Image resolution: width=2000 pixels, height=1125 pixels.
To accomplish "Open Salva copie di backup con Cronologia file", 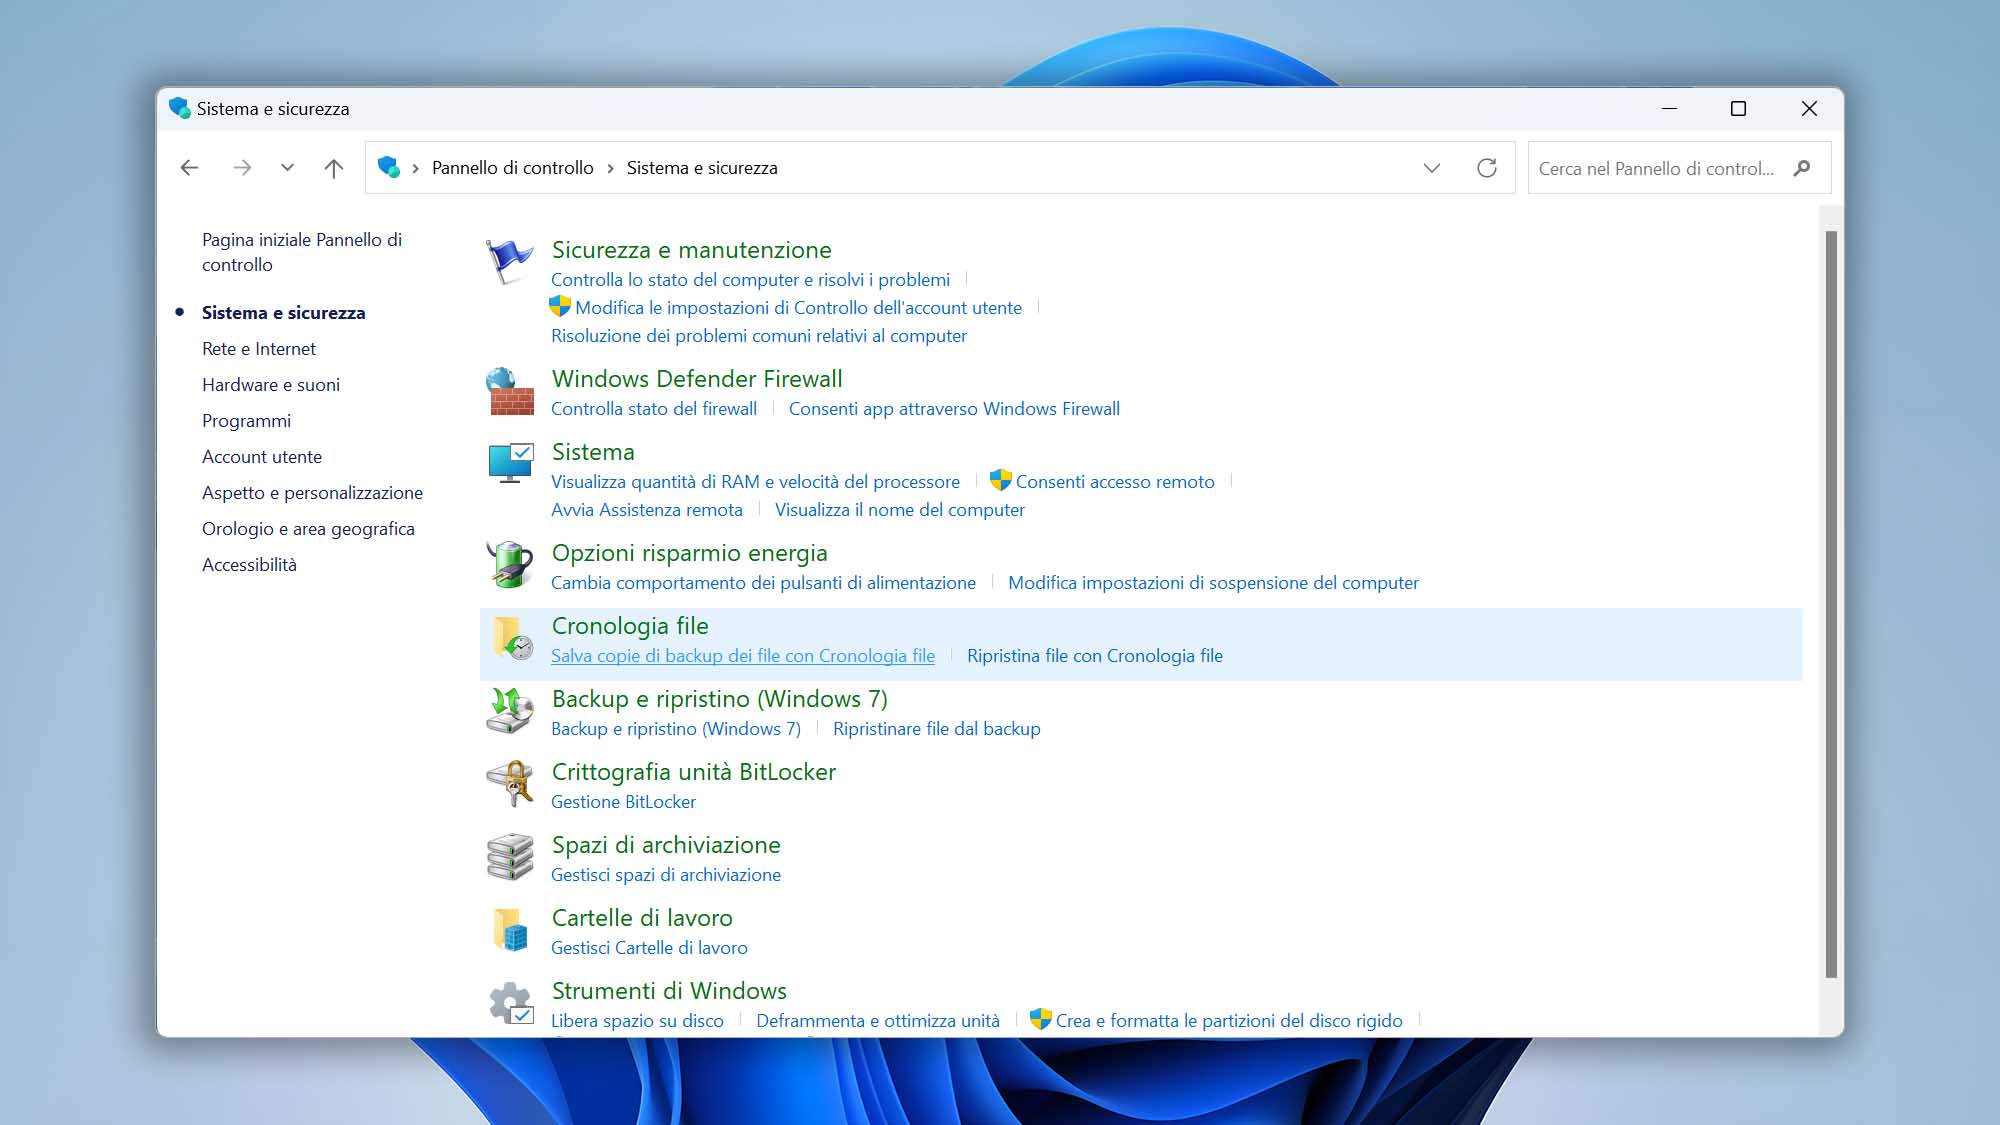I will (x=743, y=655).
